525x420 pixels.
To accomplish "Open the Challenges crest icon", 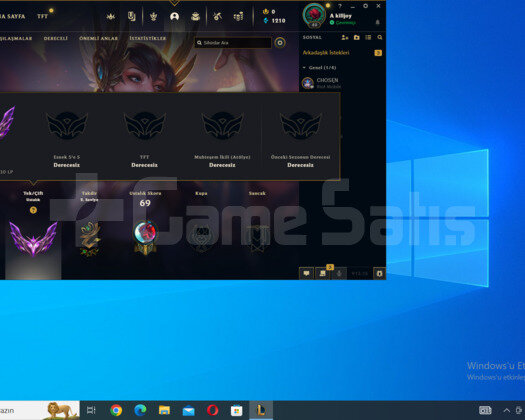I will click(154, 16).
